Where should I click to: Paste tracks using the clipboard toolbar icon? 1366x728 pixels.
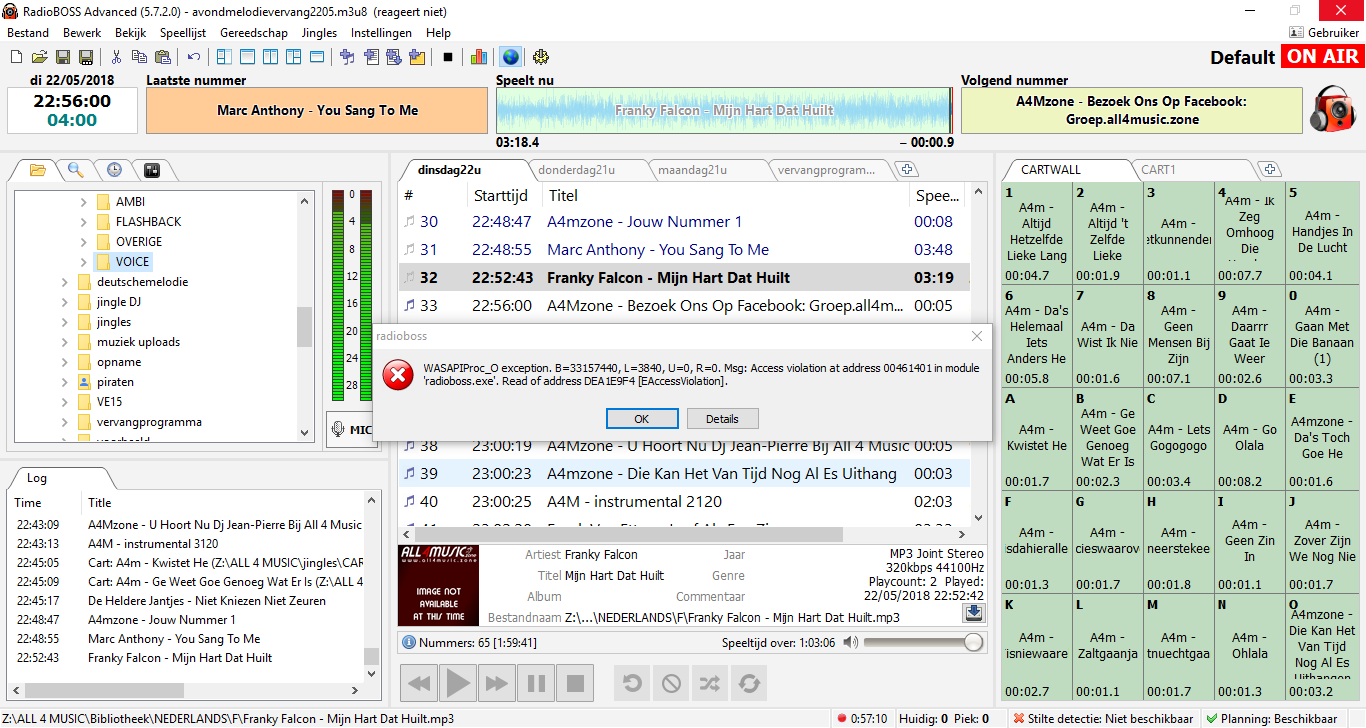[x=162, y=57]
